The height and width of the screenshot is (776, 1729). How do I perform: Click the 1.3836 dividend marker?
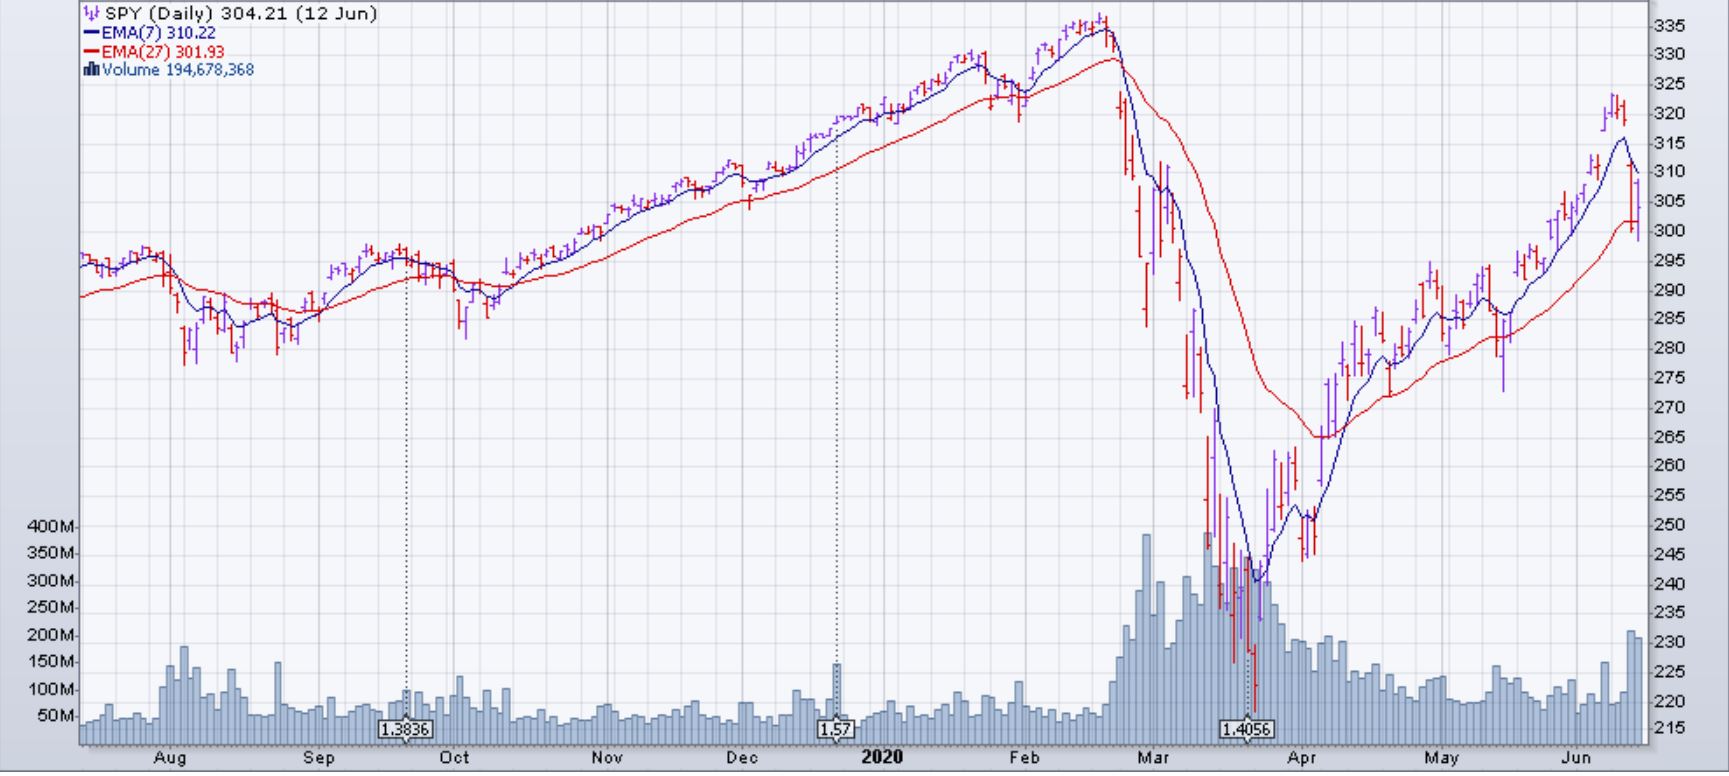(405, 730)
